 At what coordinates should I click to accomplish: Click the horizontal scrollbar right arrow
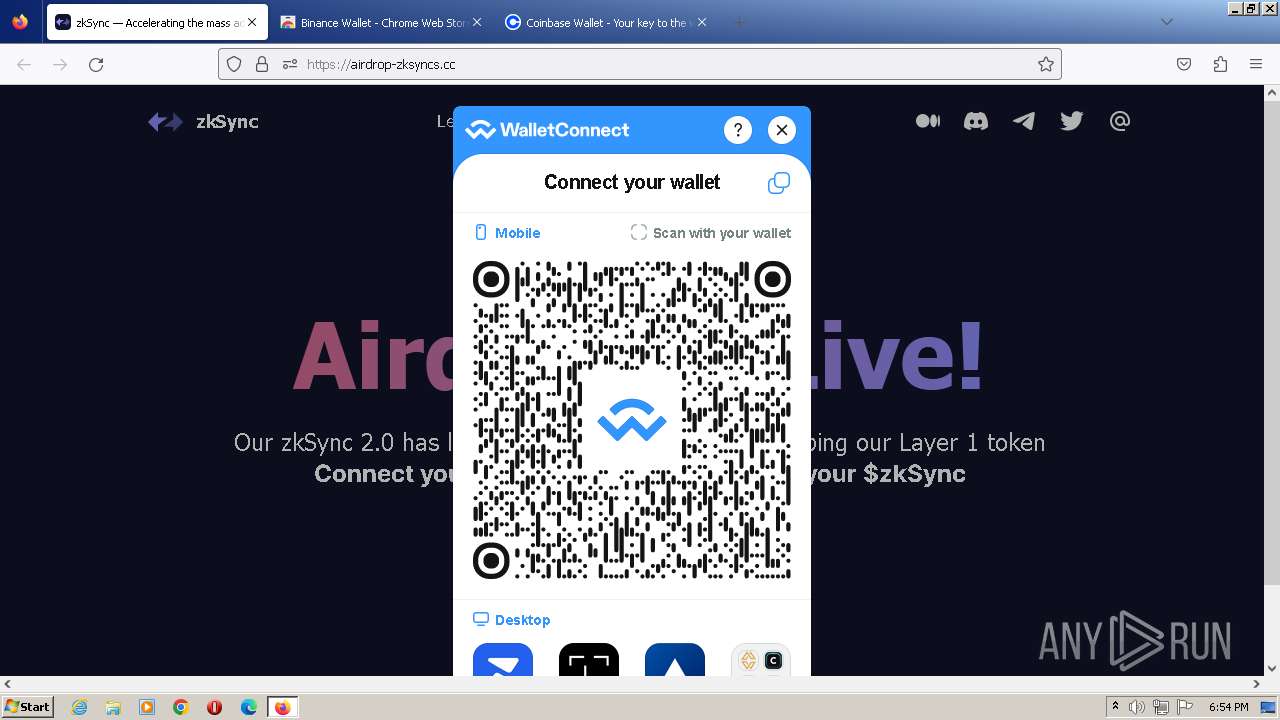click(1256, 684)
